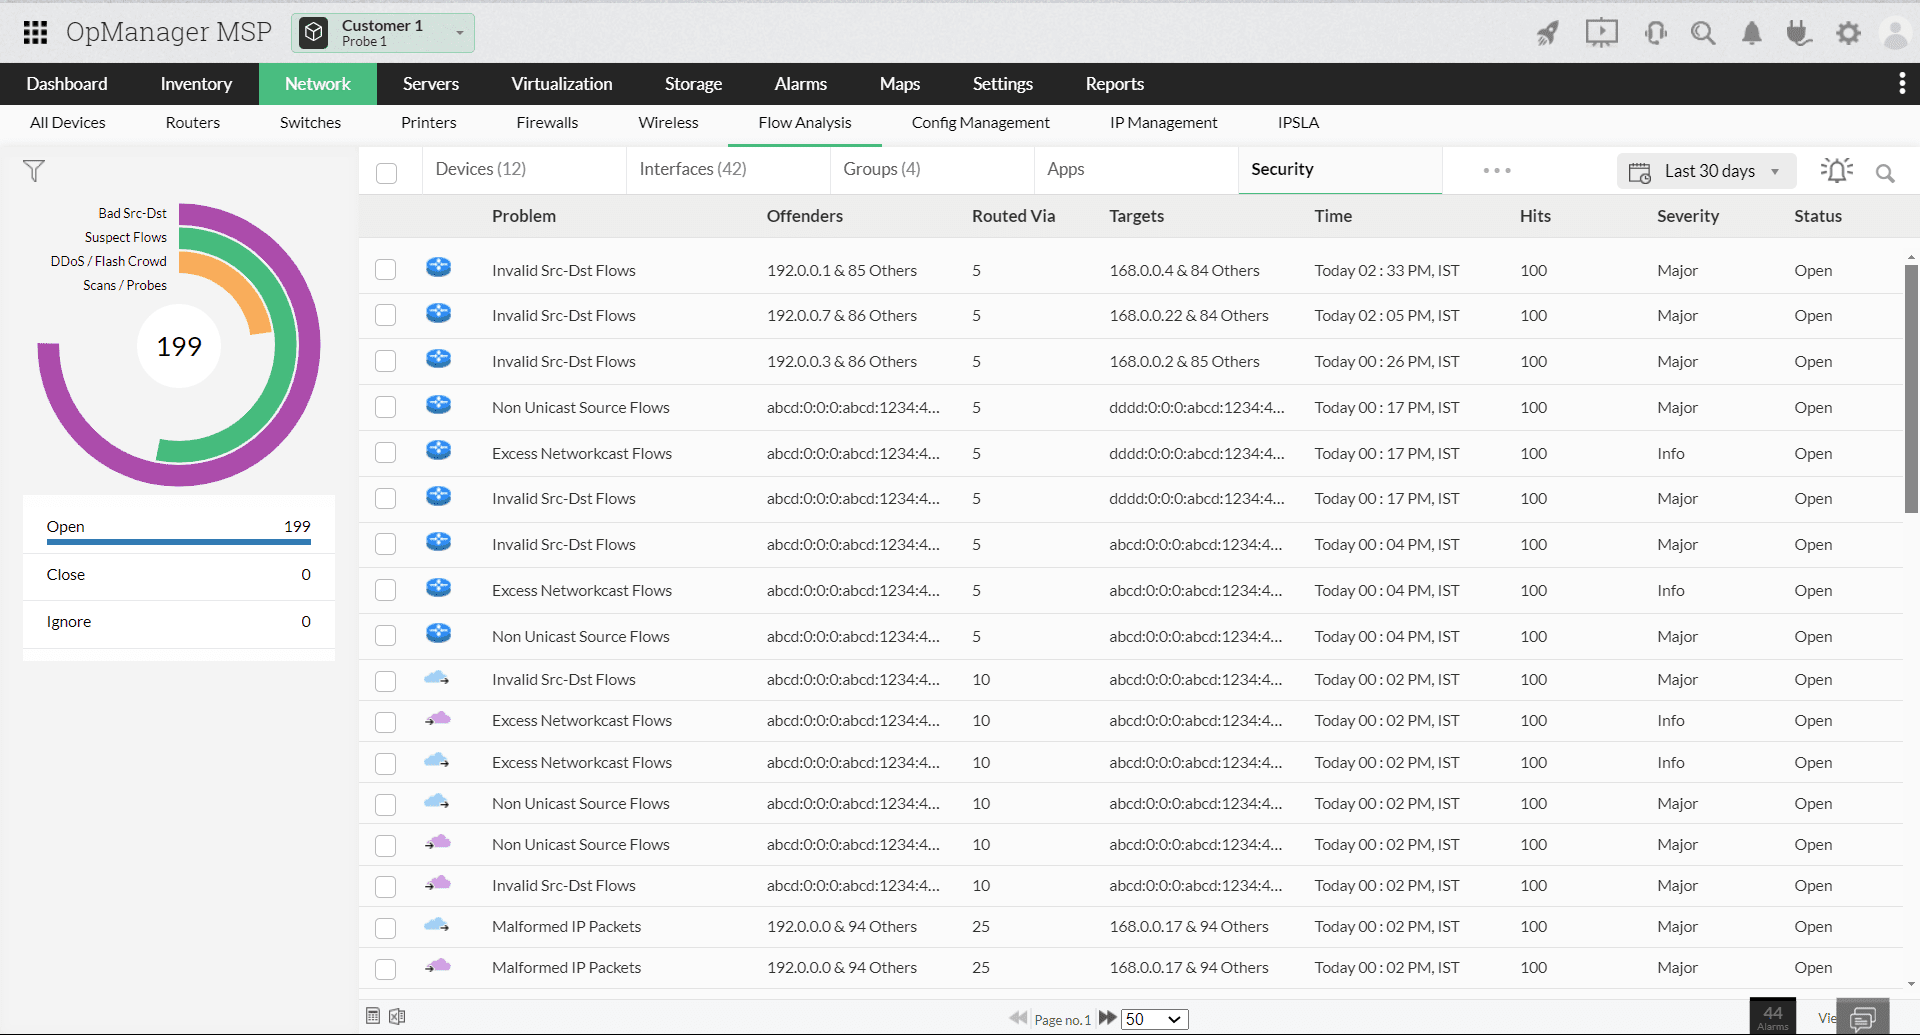Open the Reports menu
1920x1035 pixels.
[x=1115, y=84]
